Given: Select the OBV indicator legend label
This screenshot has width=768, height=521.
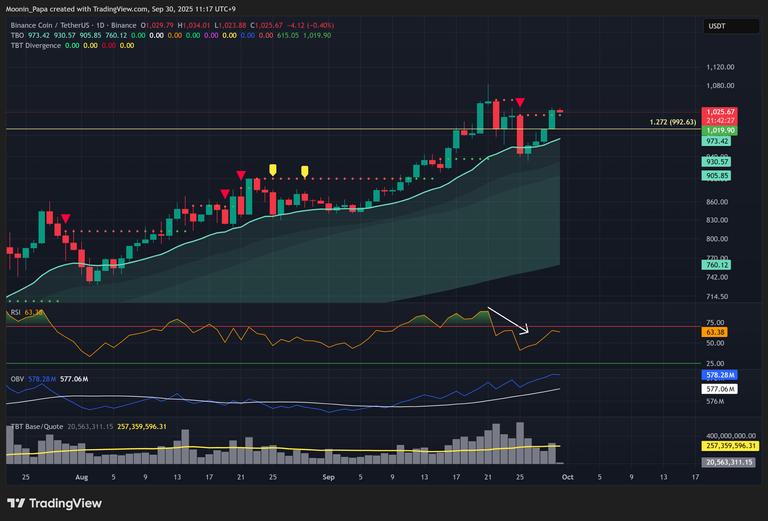Looking at the screenshot, I should 17,379.
